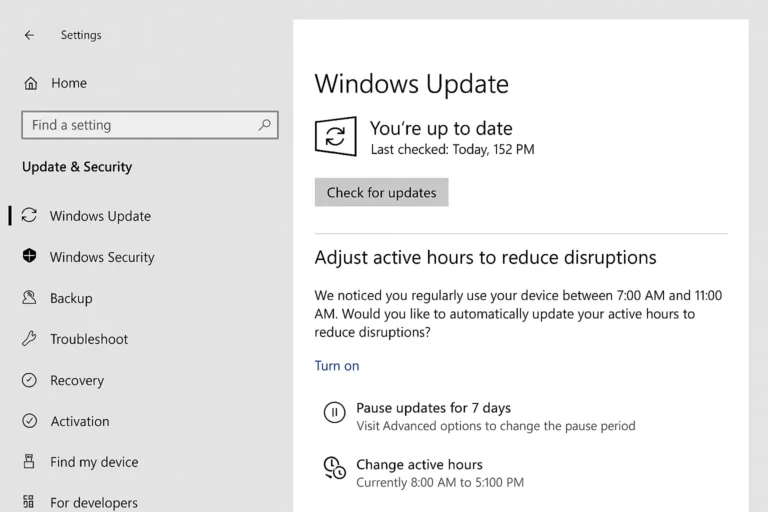Click the search magnifier icon

click(x=264, y=125)
